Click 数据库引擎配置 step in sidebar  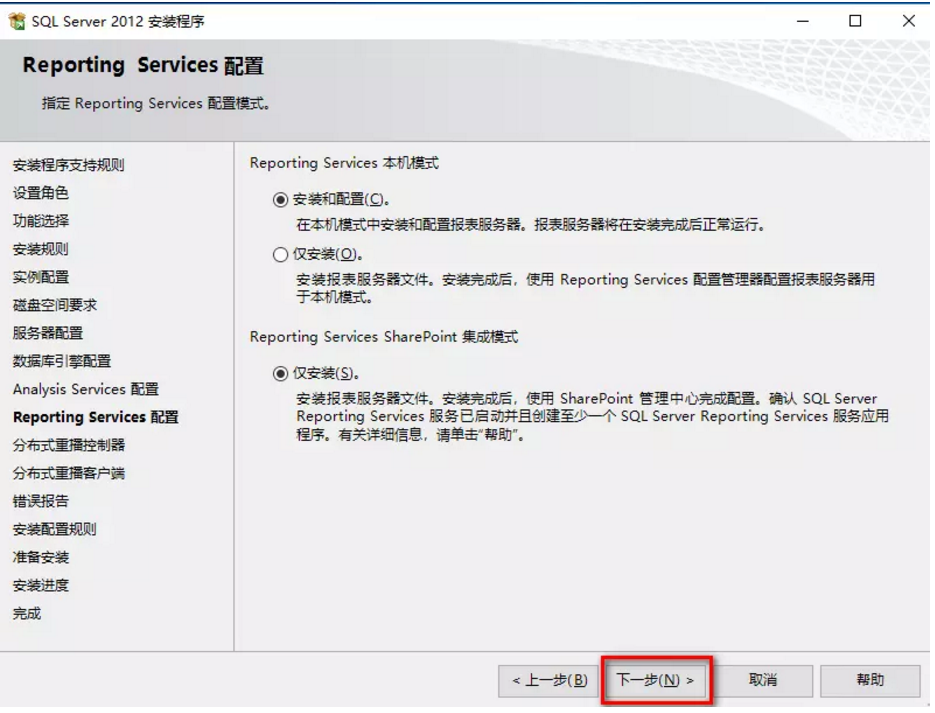pyautogui.click(x=62, y=361)
